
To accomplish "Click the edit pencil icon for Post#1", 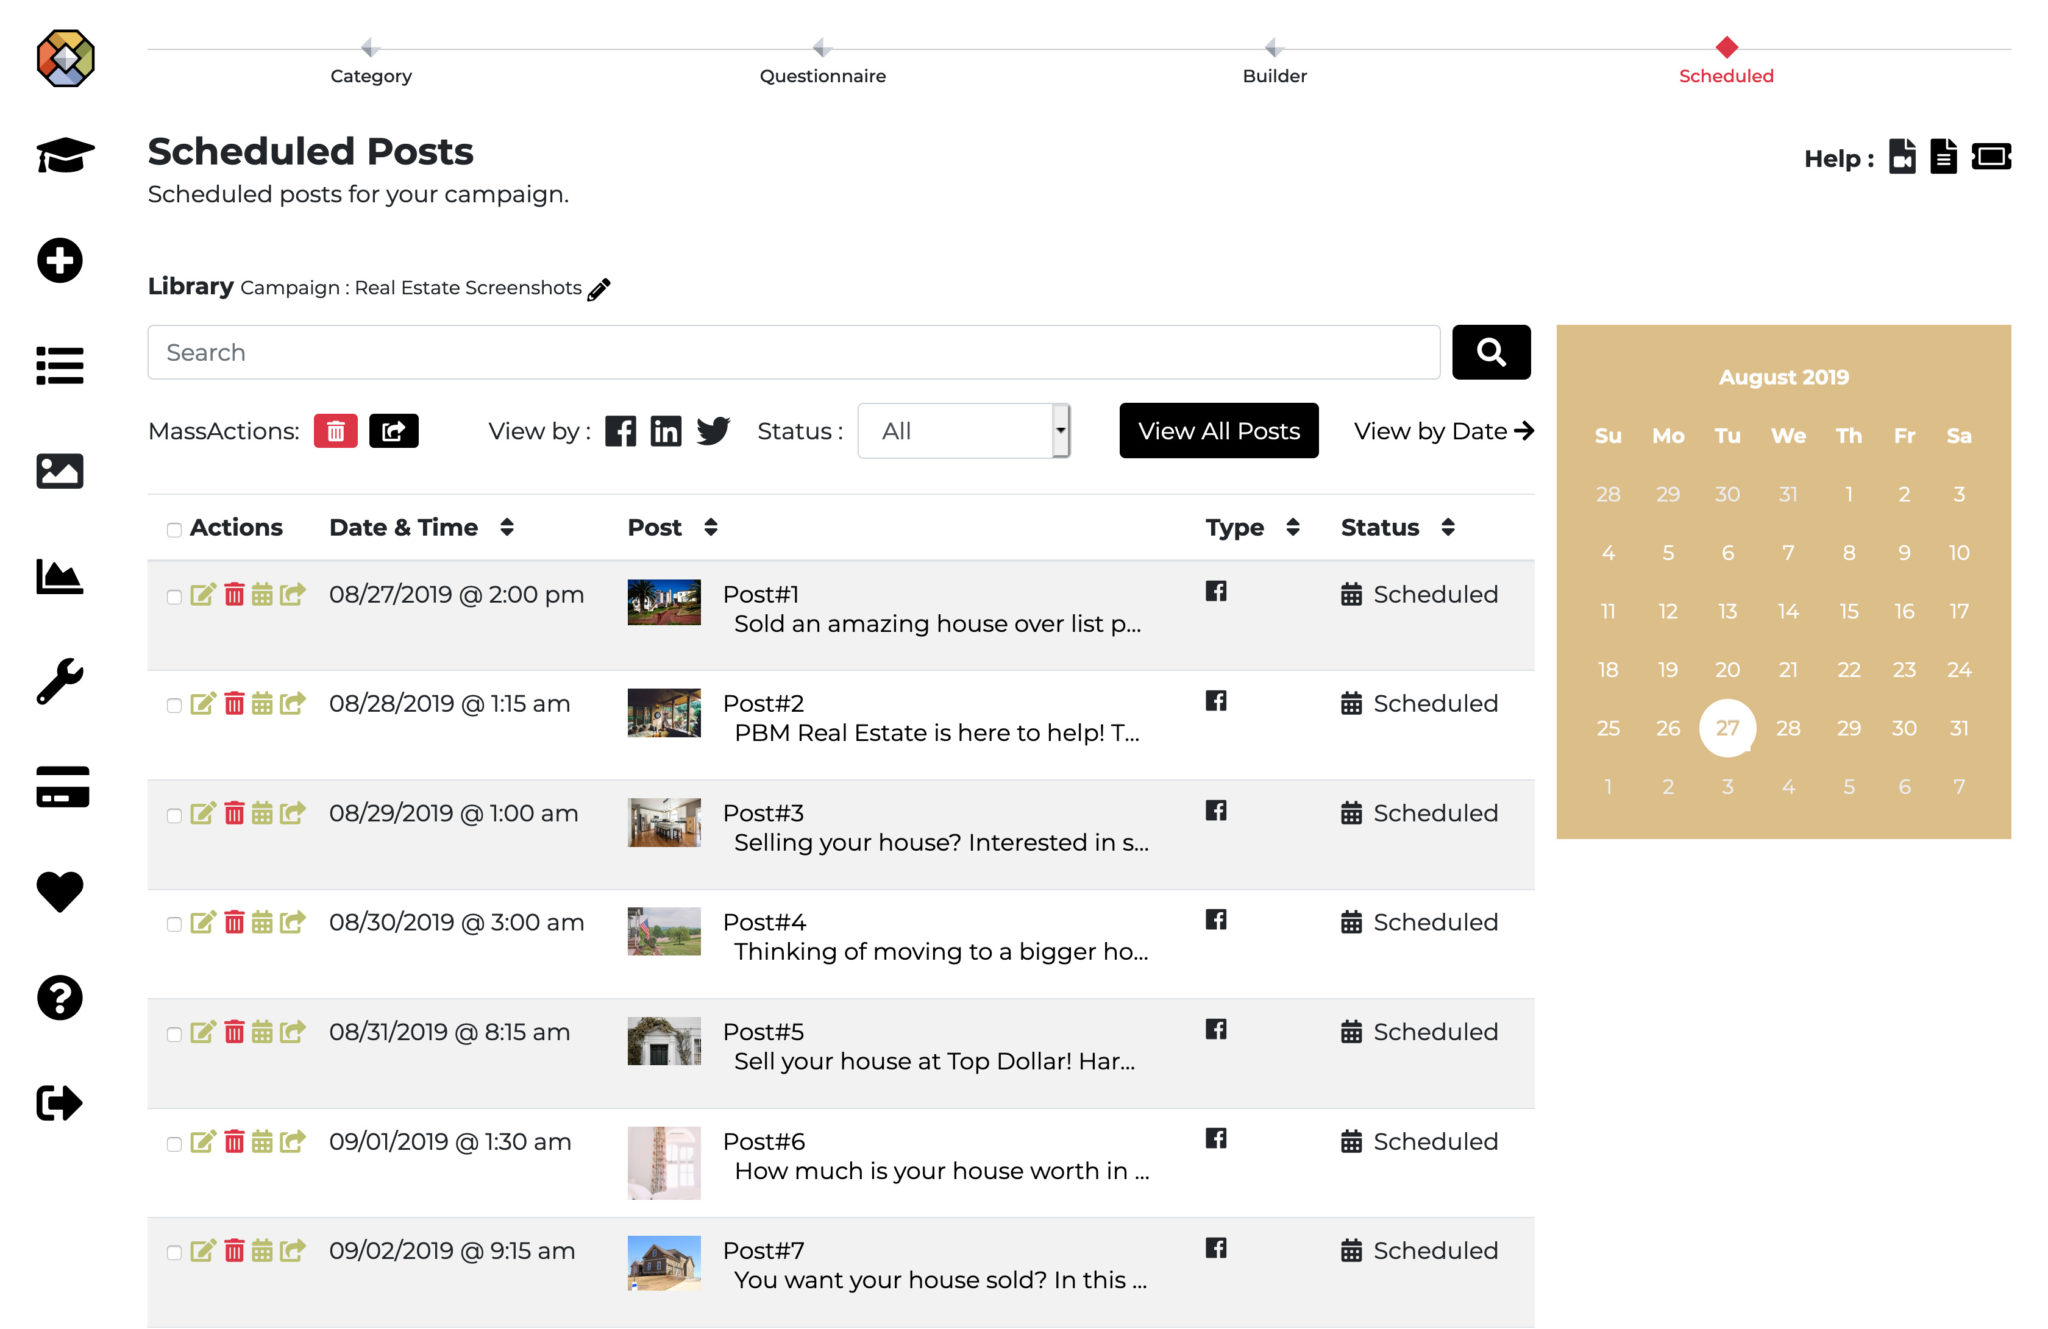I will (x=202, y=595).
